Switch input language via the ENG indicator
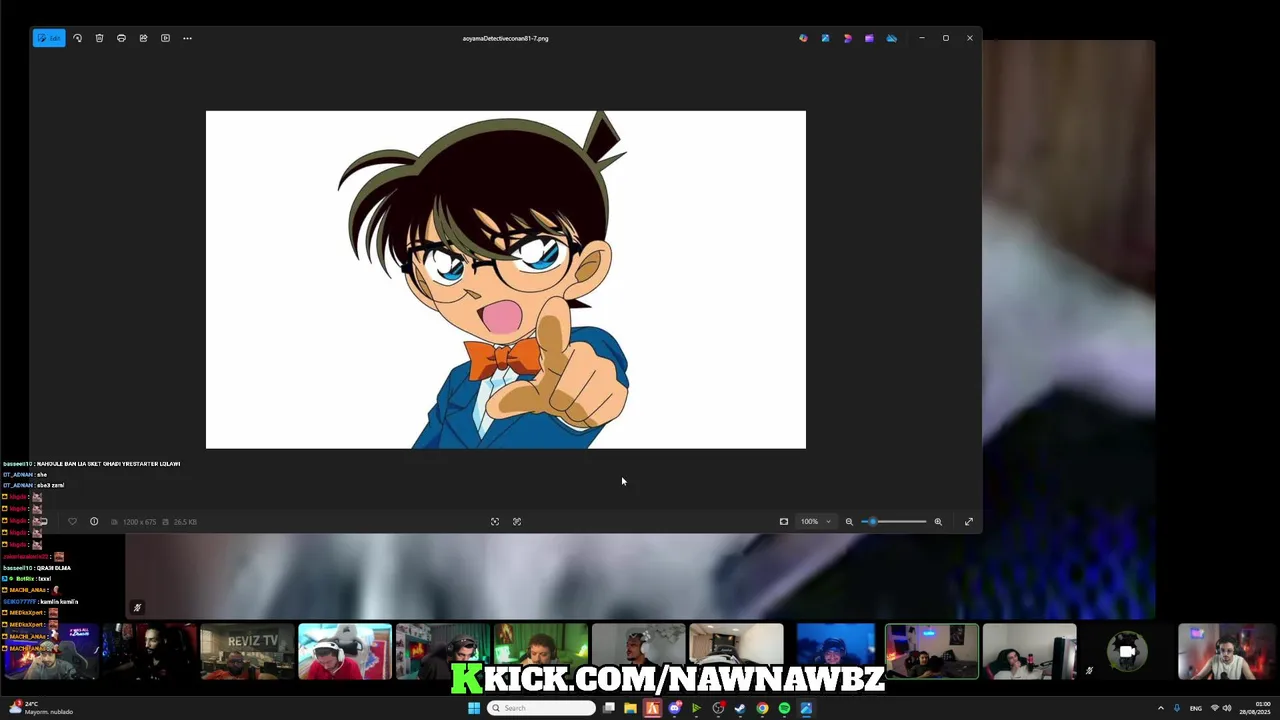The image size is (1280, 720). point(1195,708)
